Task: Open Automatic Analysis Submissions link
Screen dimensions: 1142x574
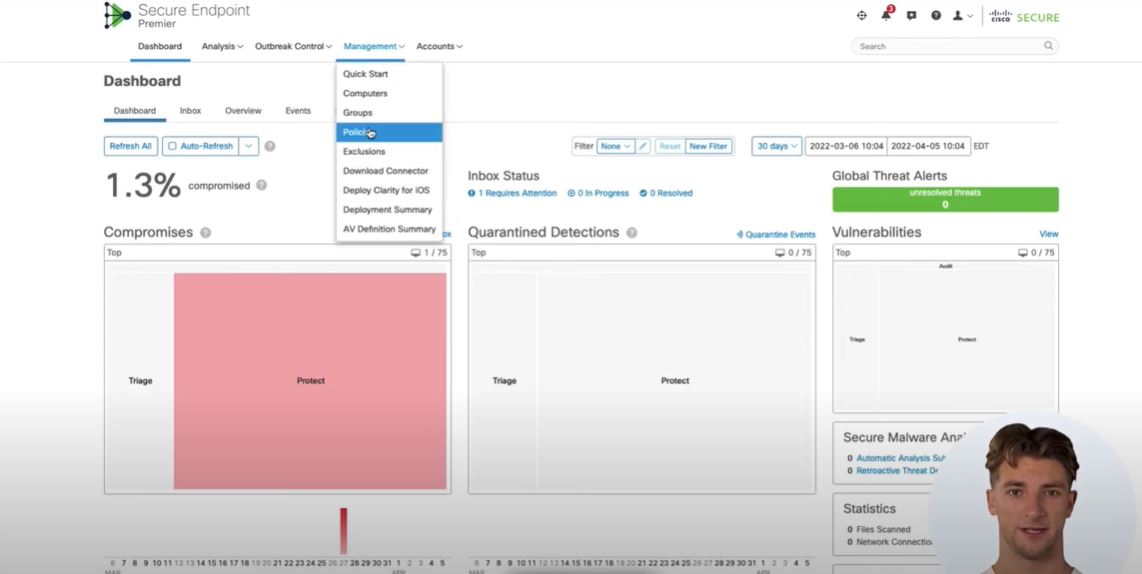Action: (903, 458)
